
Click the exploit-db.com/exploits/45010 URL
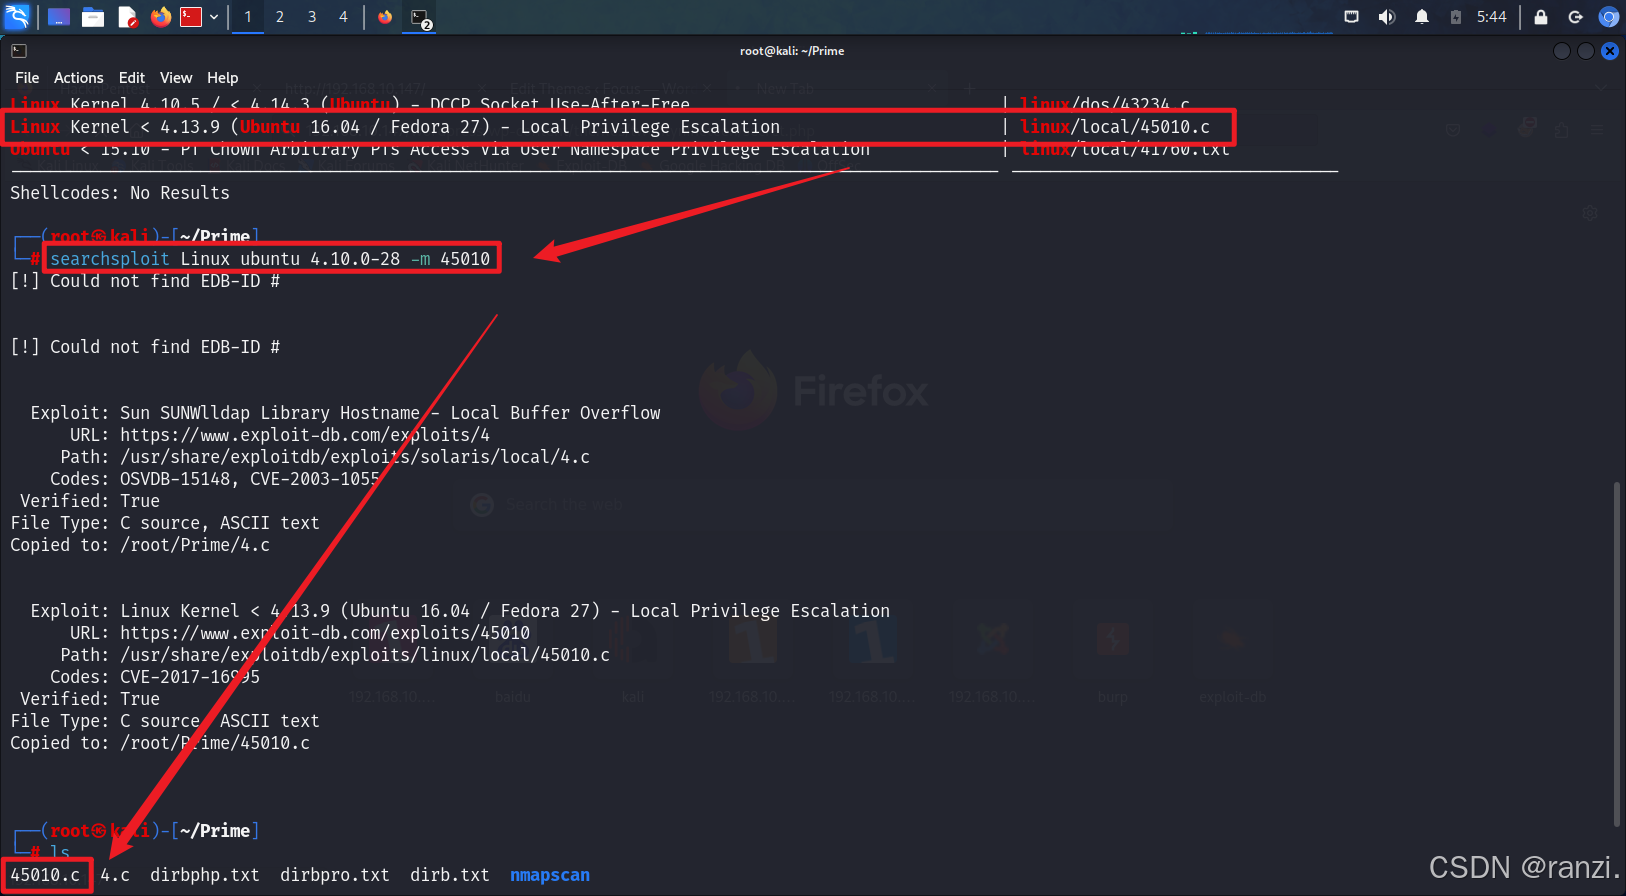(x=325, y=633)
